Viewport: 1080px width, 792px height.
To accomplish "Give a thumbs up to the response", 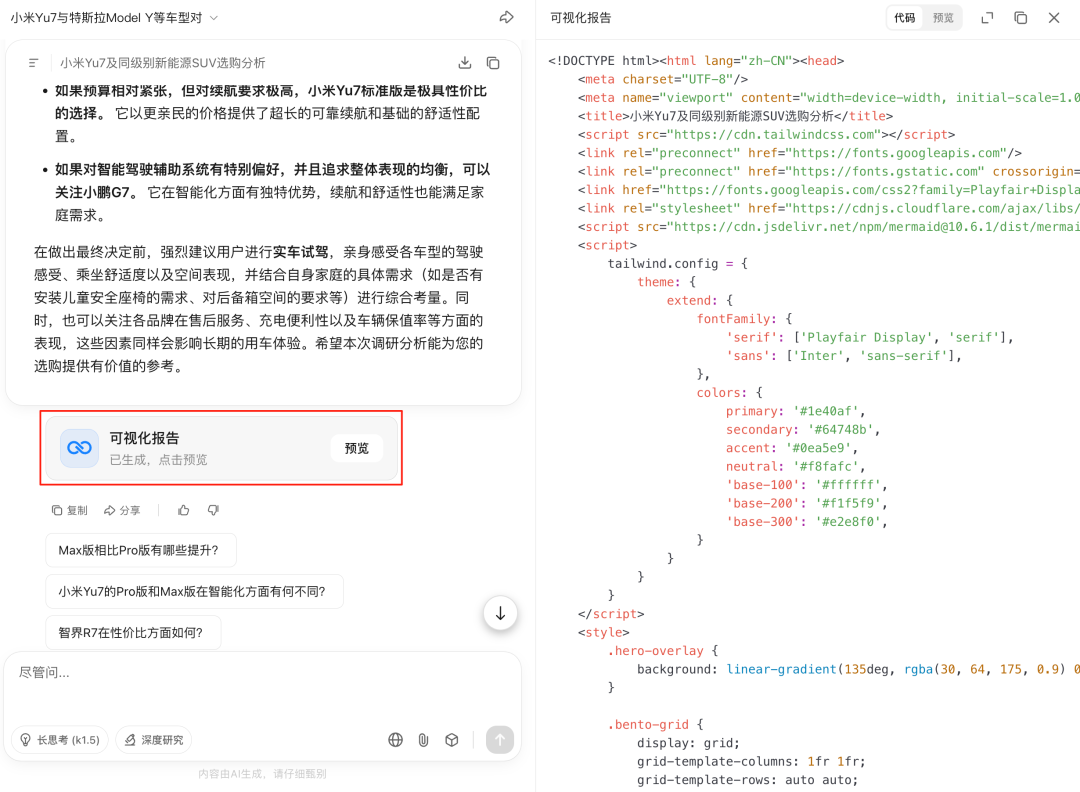I will [183, 510].
